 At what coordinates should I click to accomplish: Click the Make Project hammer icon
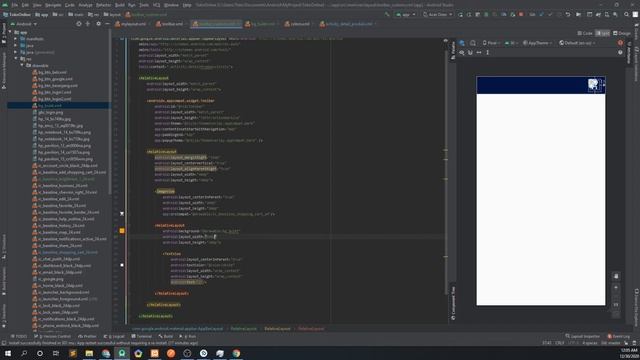pyautogui.click(x=387, y=14)
